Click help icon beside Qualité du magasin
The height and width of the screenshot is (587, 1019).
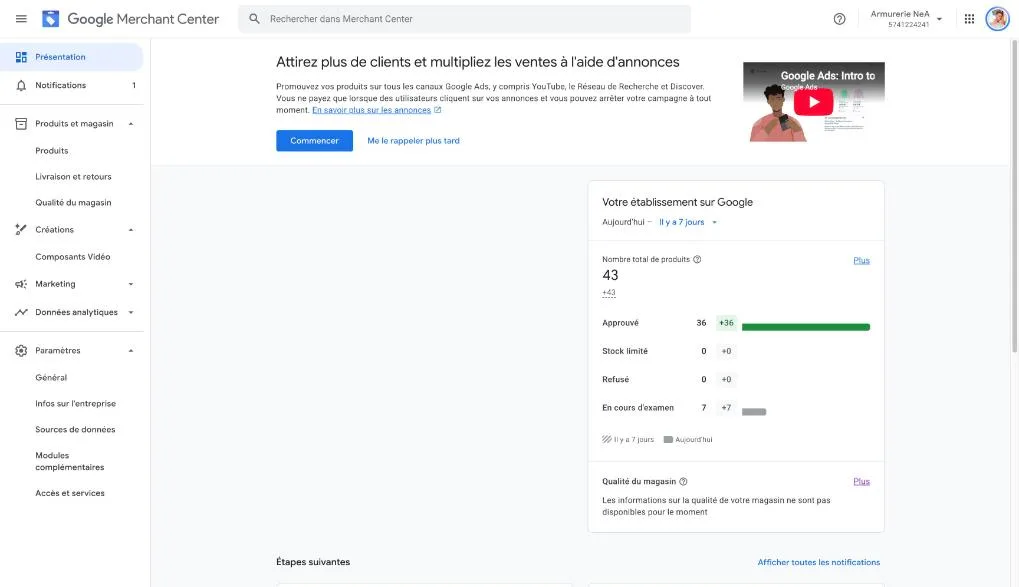(x=683, y=482)
